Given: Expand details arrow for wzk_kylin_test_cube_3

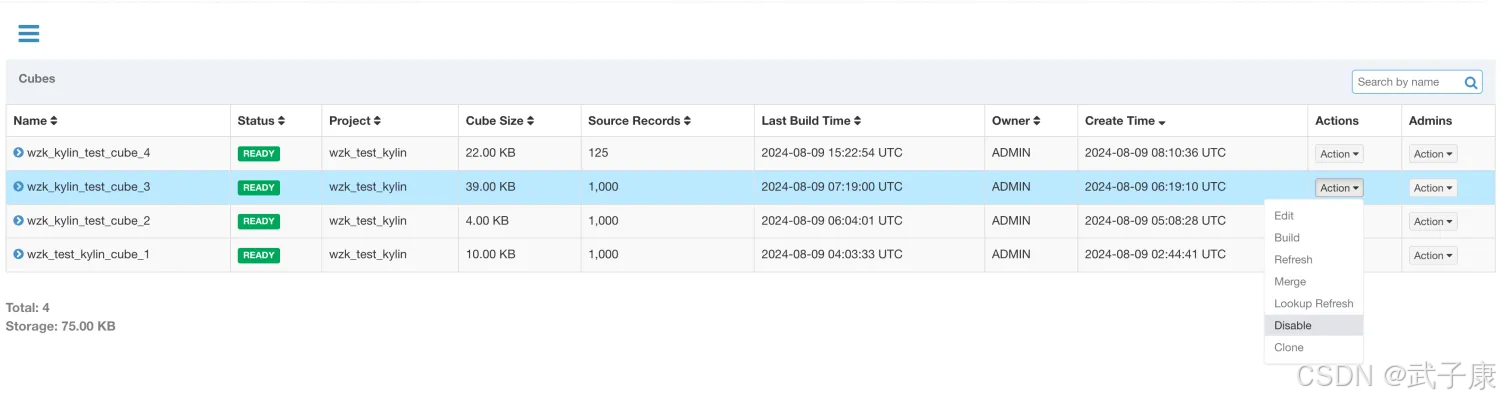Looking at the screenshot, I should [18, 187].
